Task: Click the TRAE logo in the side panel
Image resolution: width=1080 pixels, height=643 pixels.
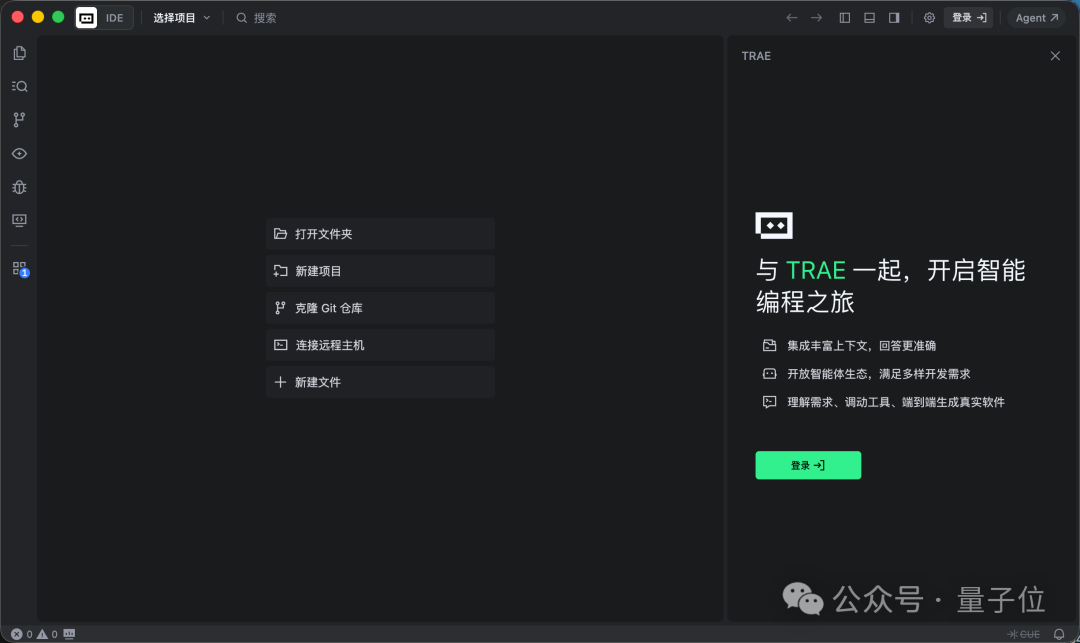Action: pyautogui.click(x=774, y=226)
